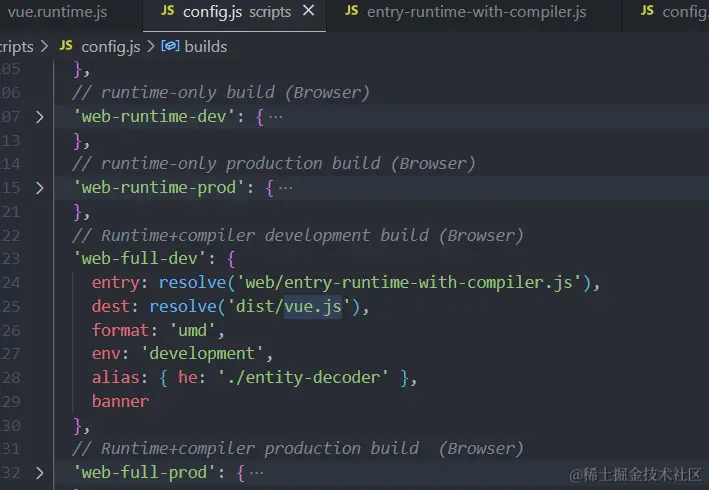Click the 'web-runtime-dev' key text
This screenshot has width=709, height=490.
coord(154,117)
